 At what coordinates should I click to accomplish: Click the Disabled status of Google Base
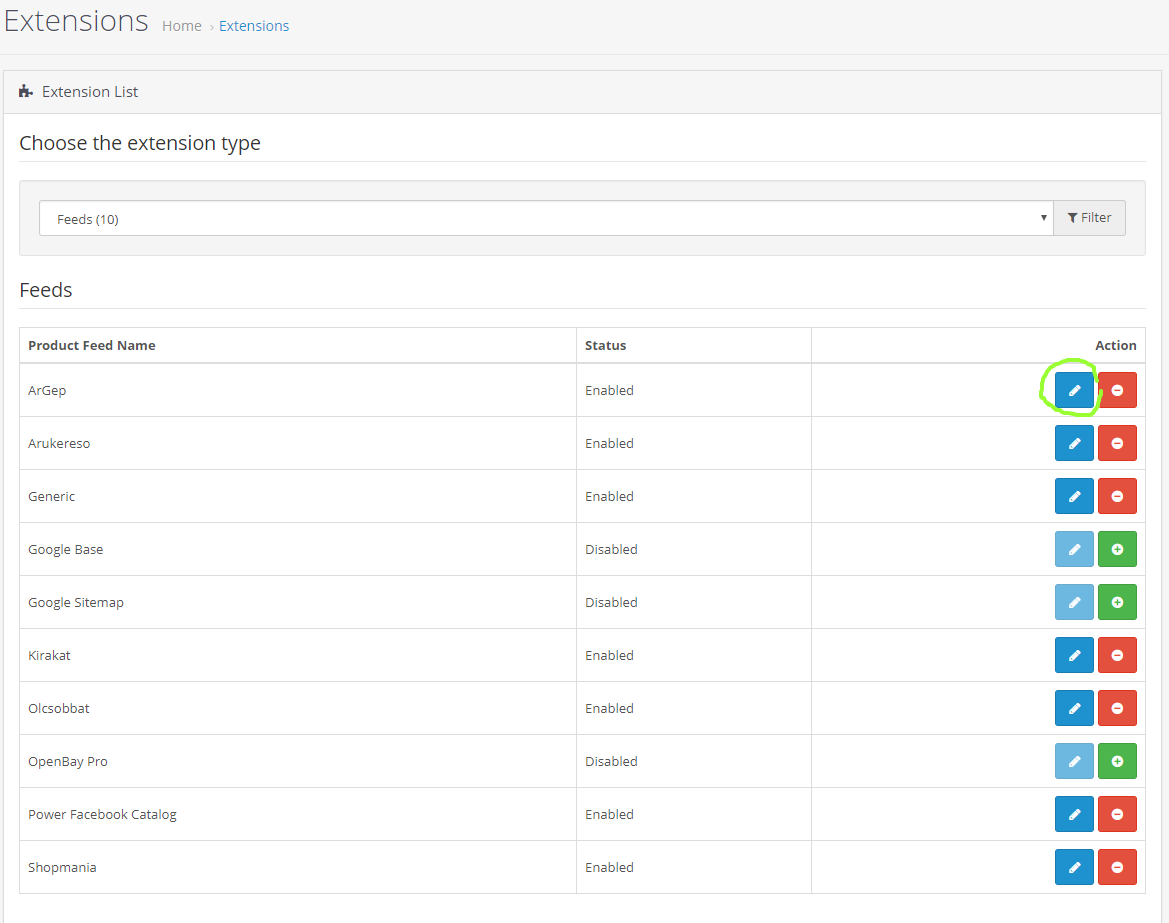pos(611,549)
